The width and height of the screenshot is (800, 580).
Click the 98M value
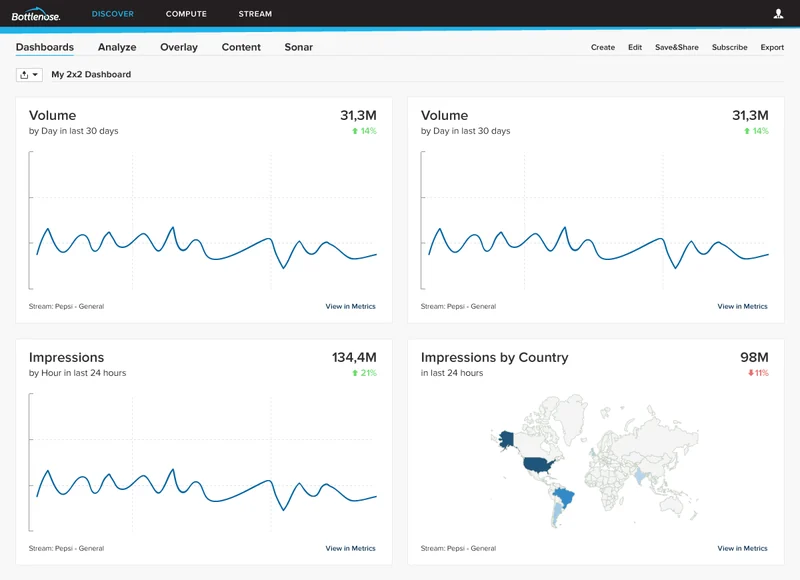[x=755, y=358]
